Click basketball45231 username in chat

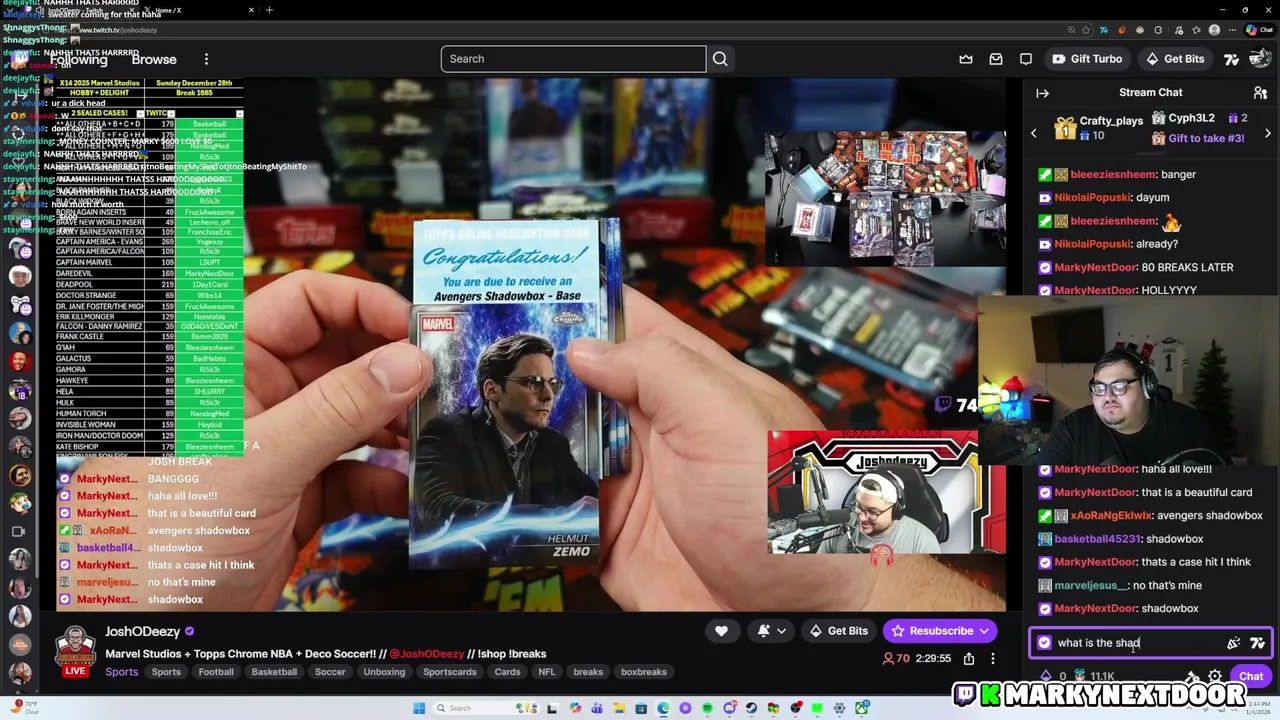click(1097, 539)
